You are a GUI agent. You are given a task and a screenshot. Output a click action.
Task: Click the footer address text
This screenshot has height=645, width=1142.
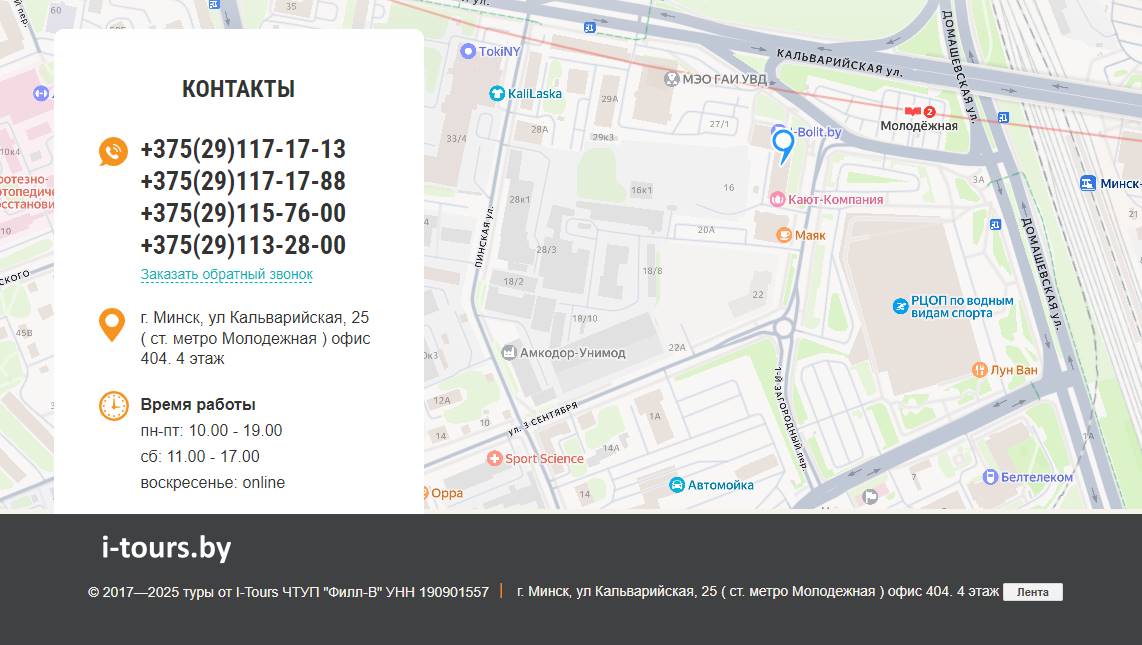757,591
